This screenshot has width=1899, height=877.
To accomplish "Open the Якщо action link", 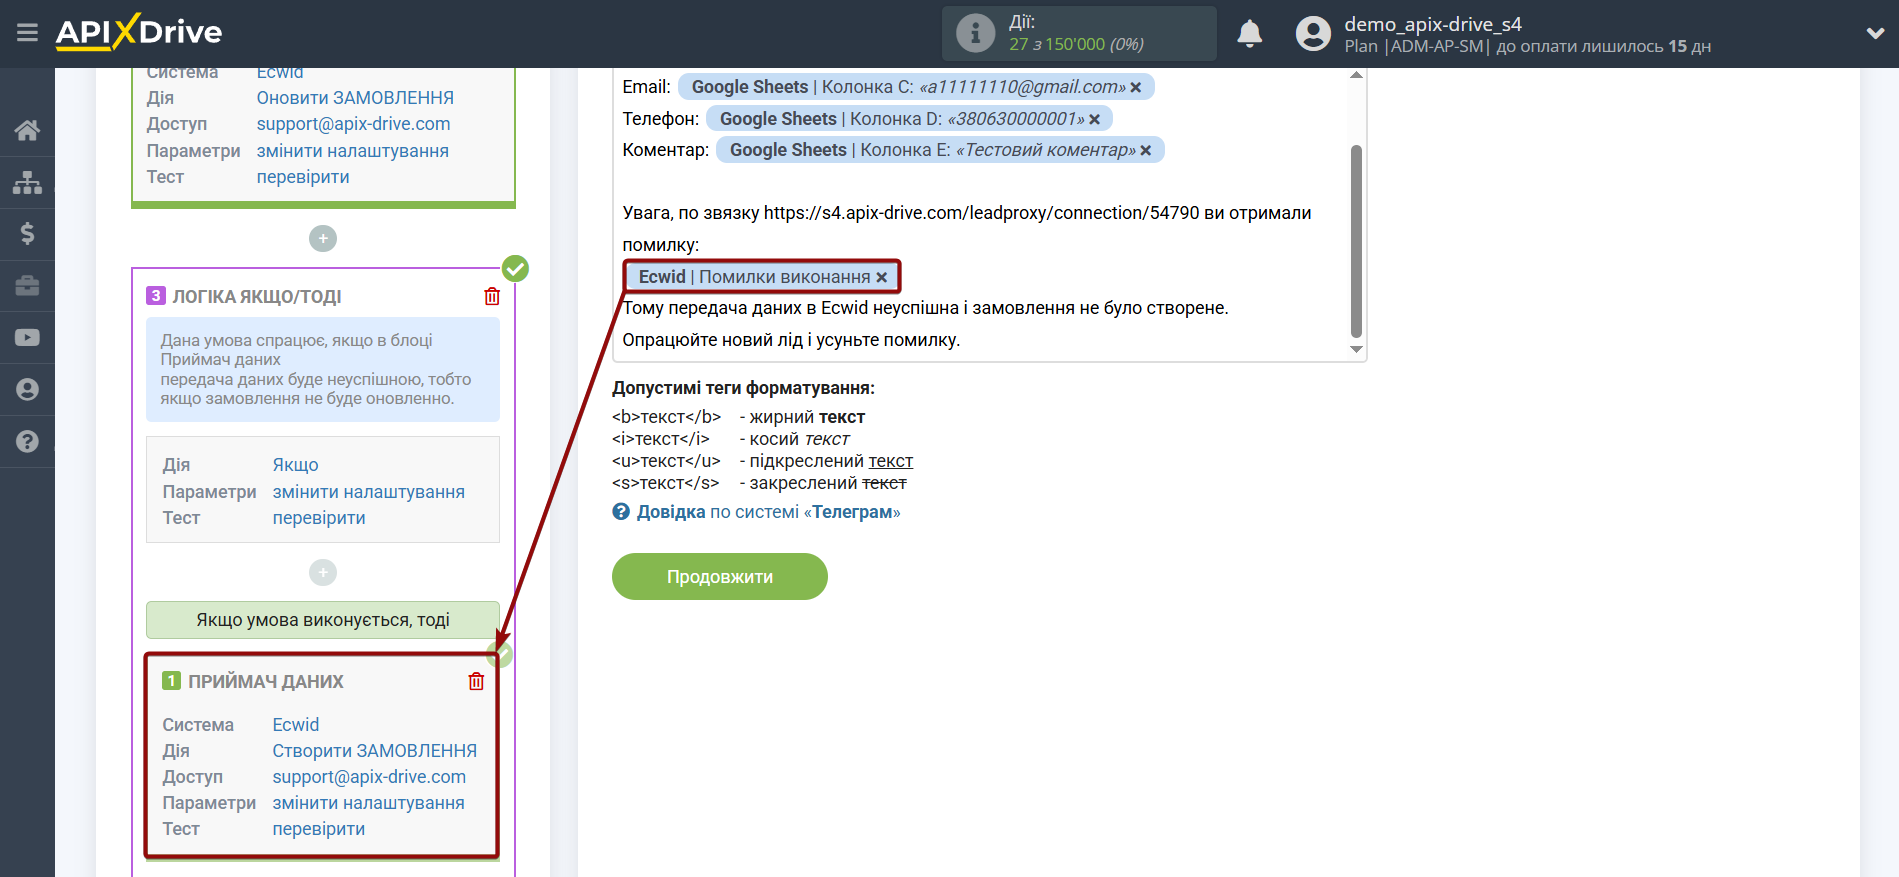I will pos(296,465).
